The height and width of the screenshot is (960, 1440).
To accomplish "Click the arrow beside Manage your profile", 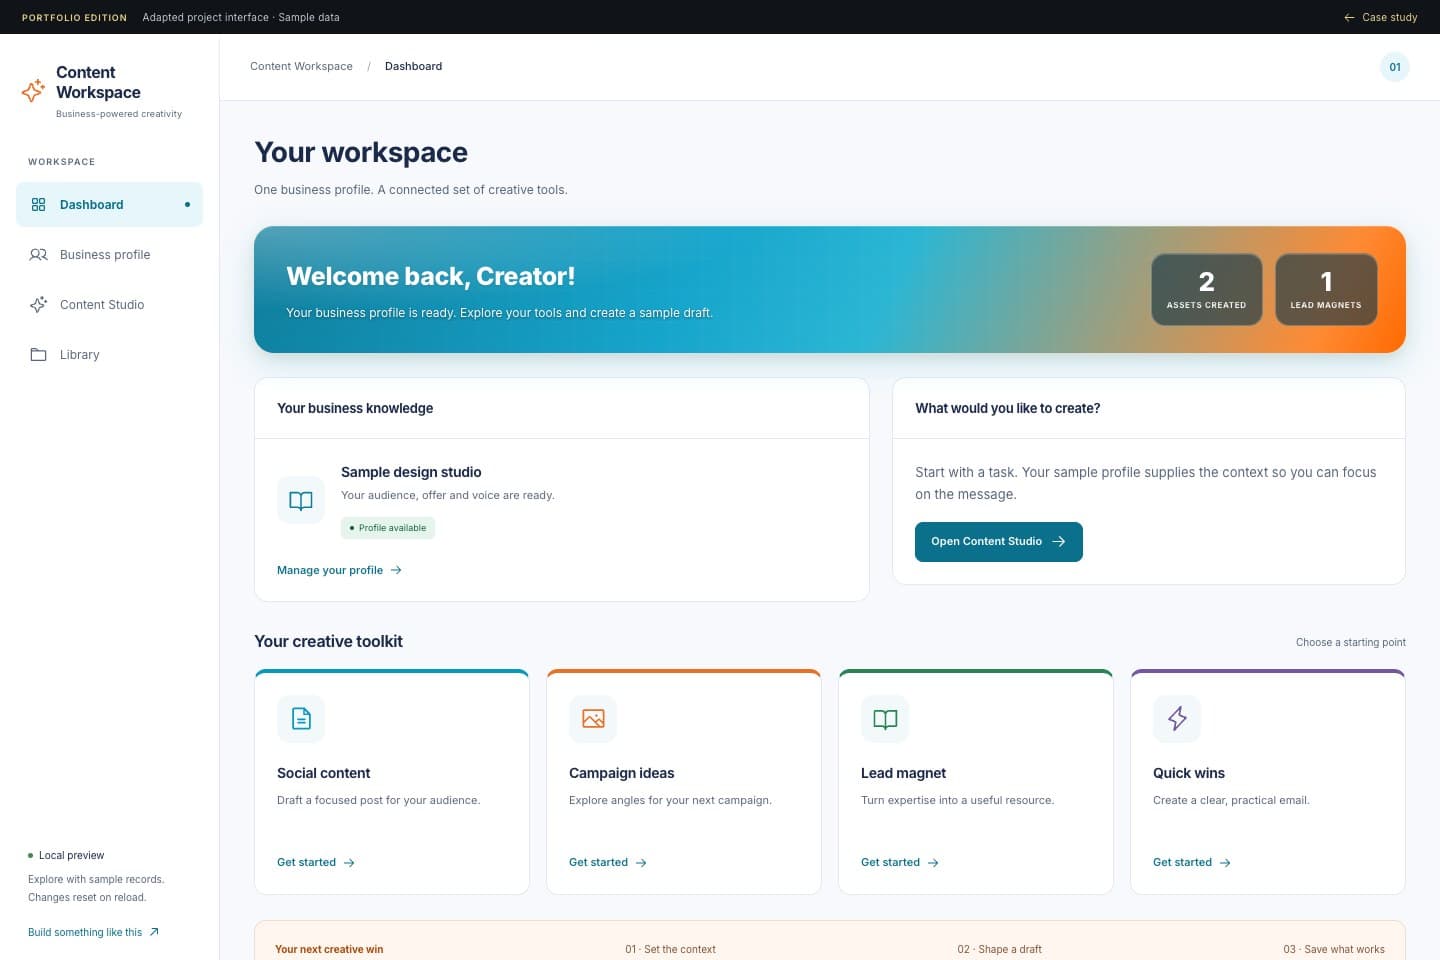I will [396, 570].
